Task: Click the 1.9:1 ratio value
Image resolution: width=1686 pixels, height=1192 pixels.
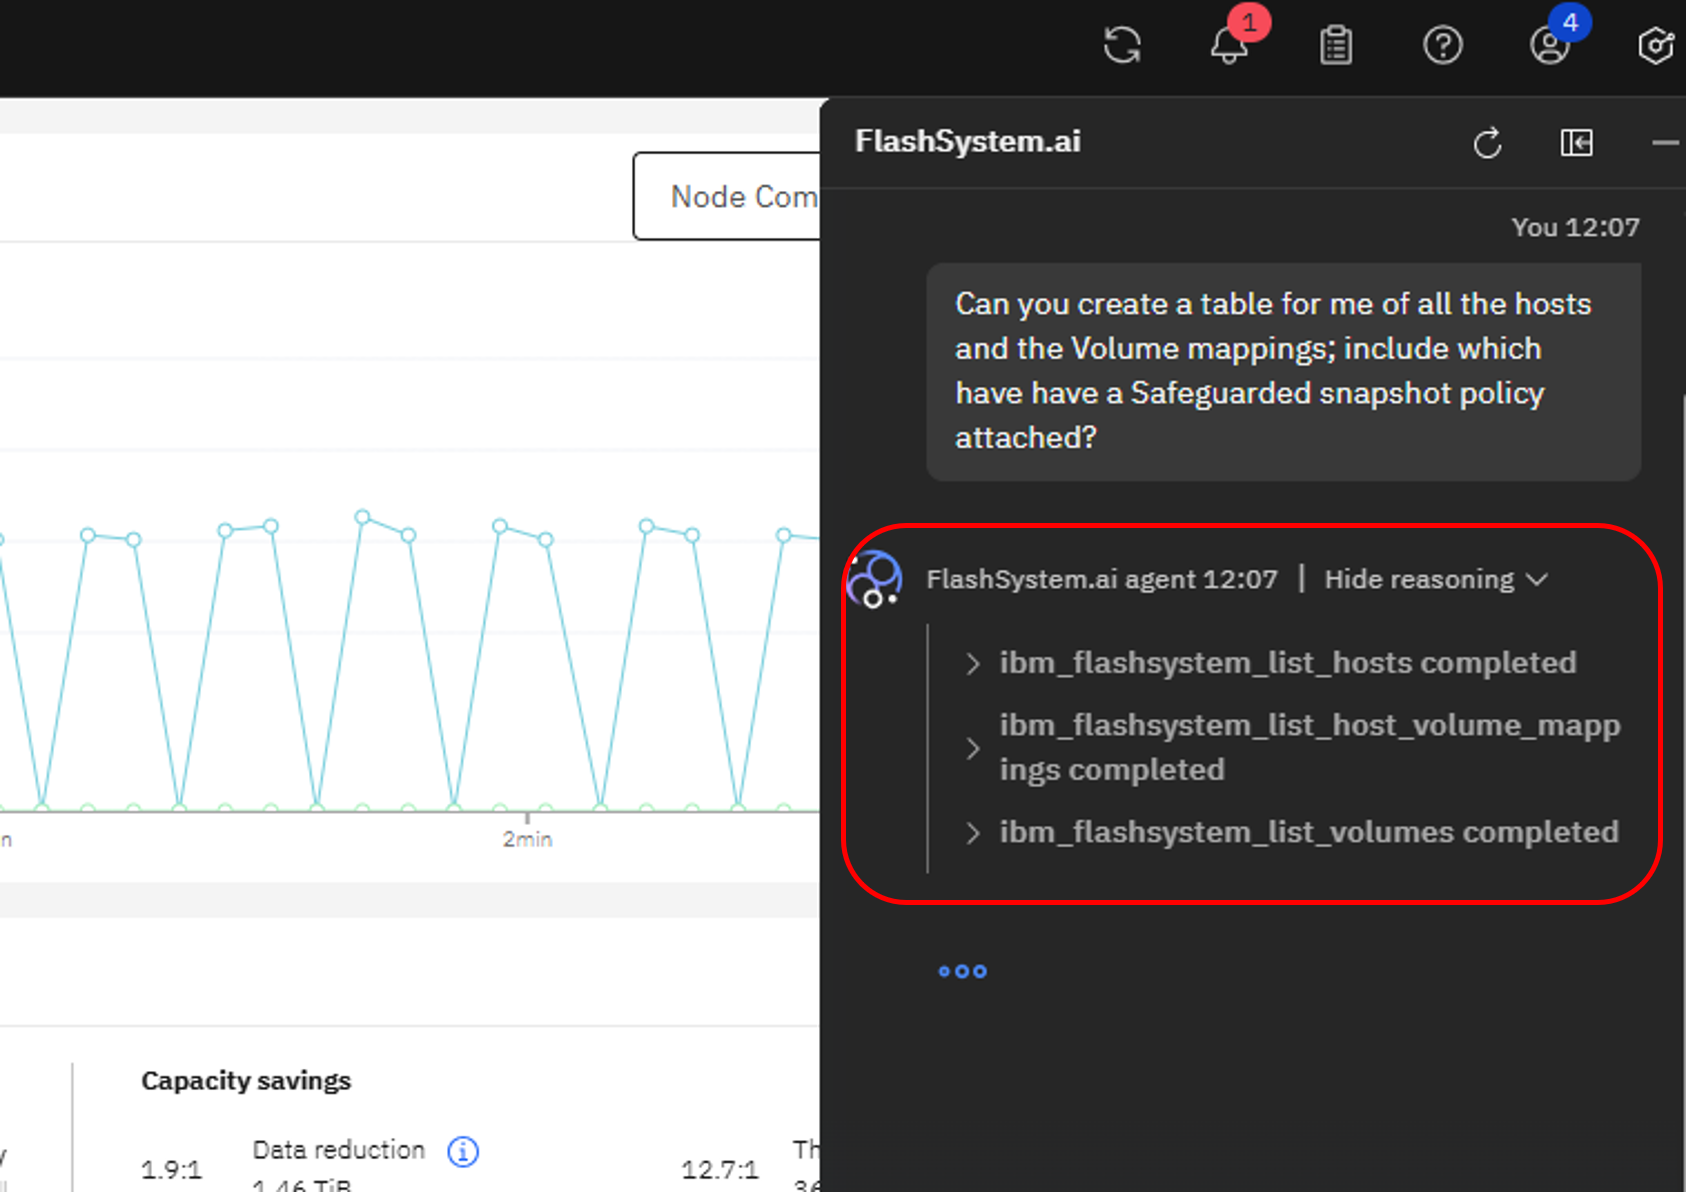Action: point(171,1169)
